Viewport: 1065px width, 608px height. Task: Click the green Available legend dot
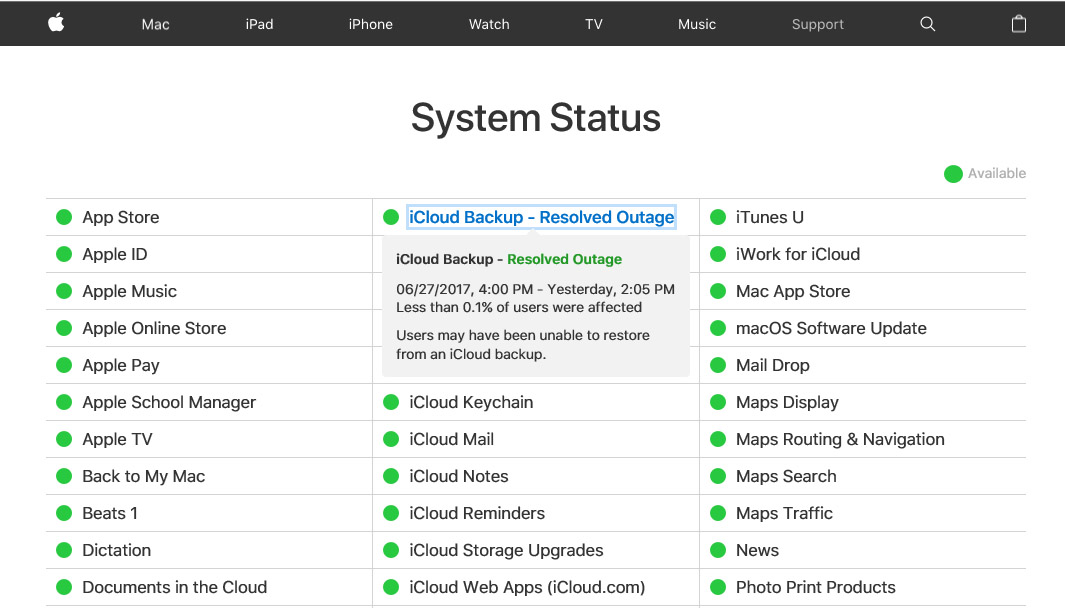point(953,174)
